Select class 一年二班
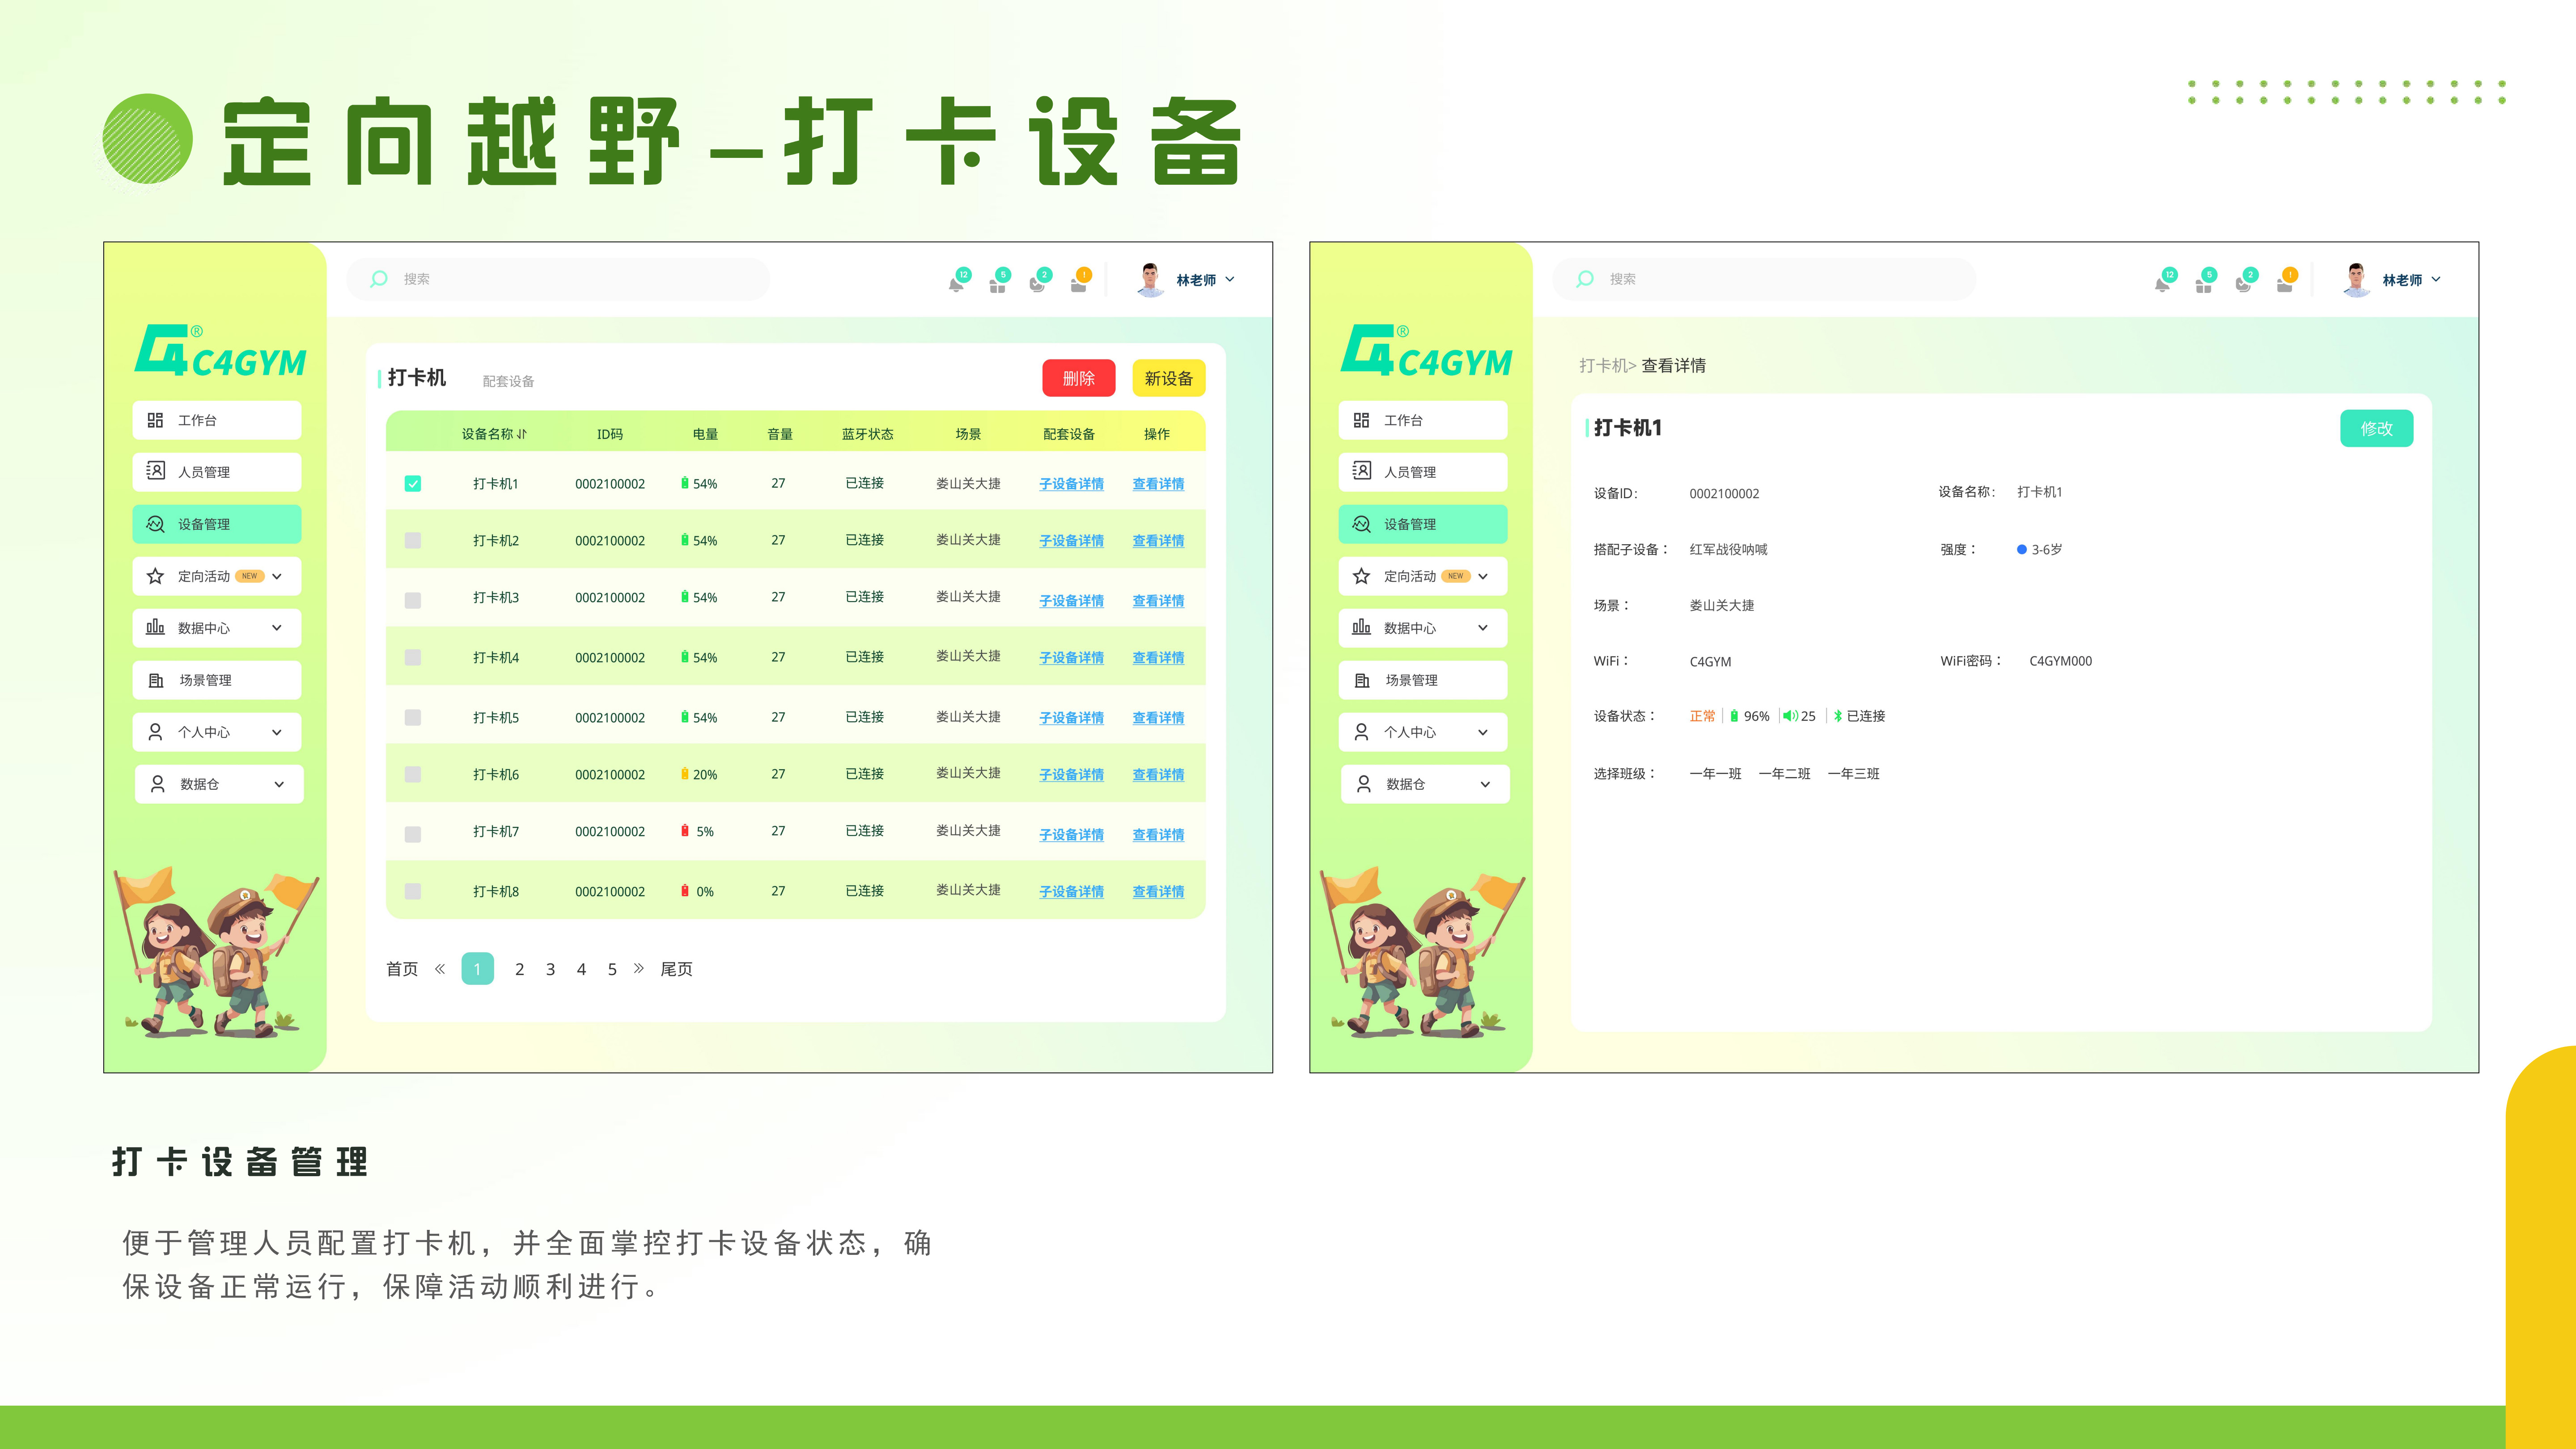This screenshot has height=1449, width=2576. pyautogui.click(x=1784, y=774)
